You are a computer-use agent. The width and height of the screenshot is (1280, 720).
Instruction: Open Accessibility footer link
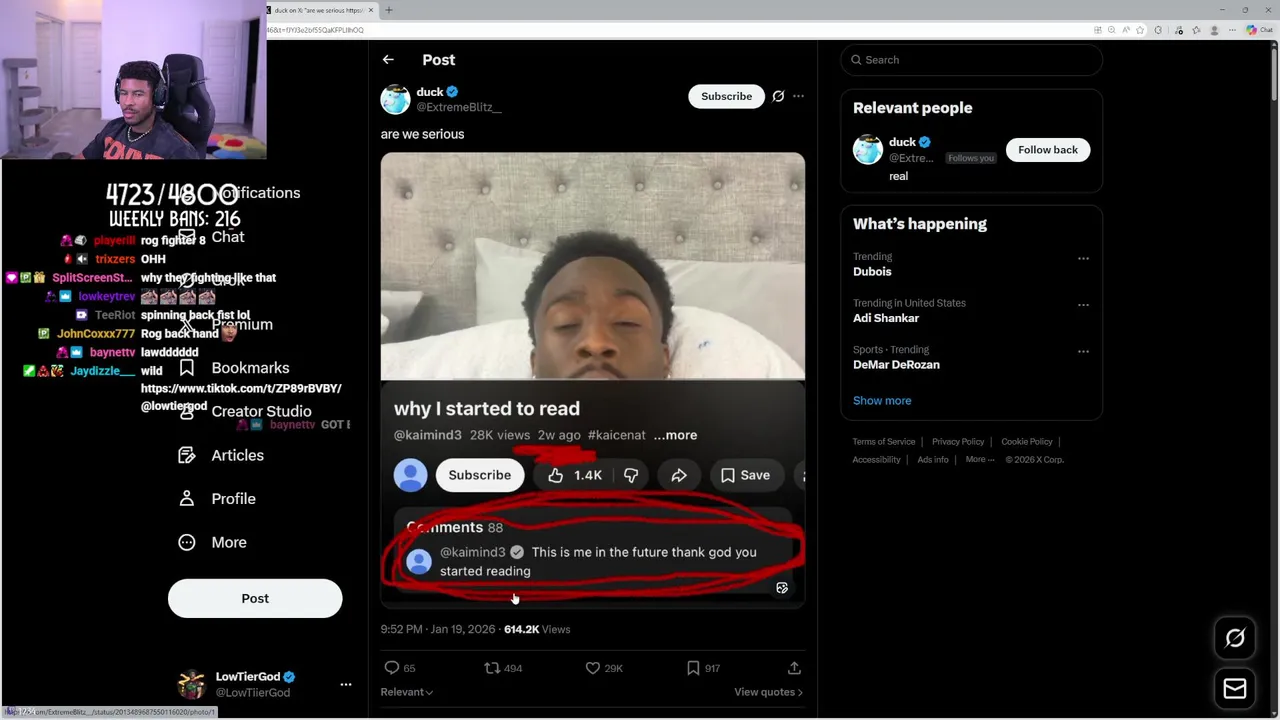click(877, 460)
